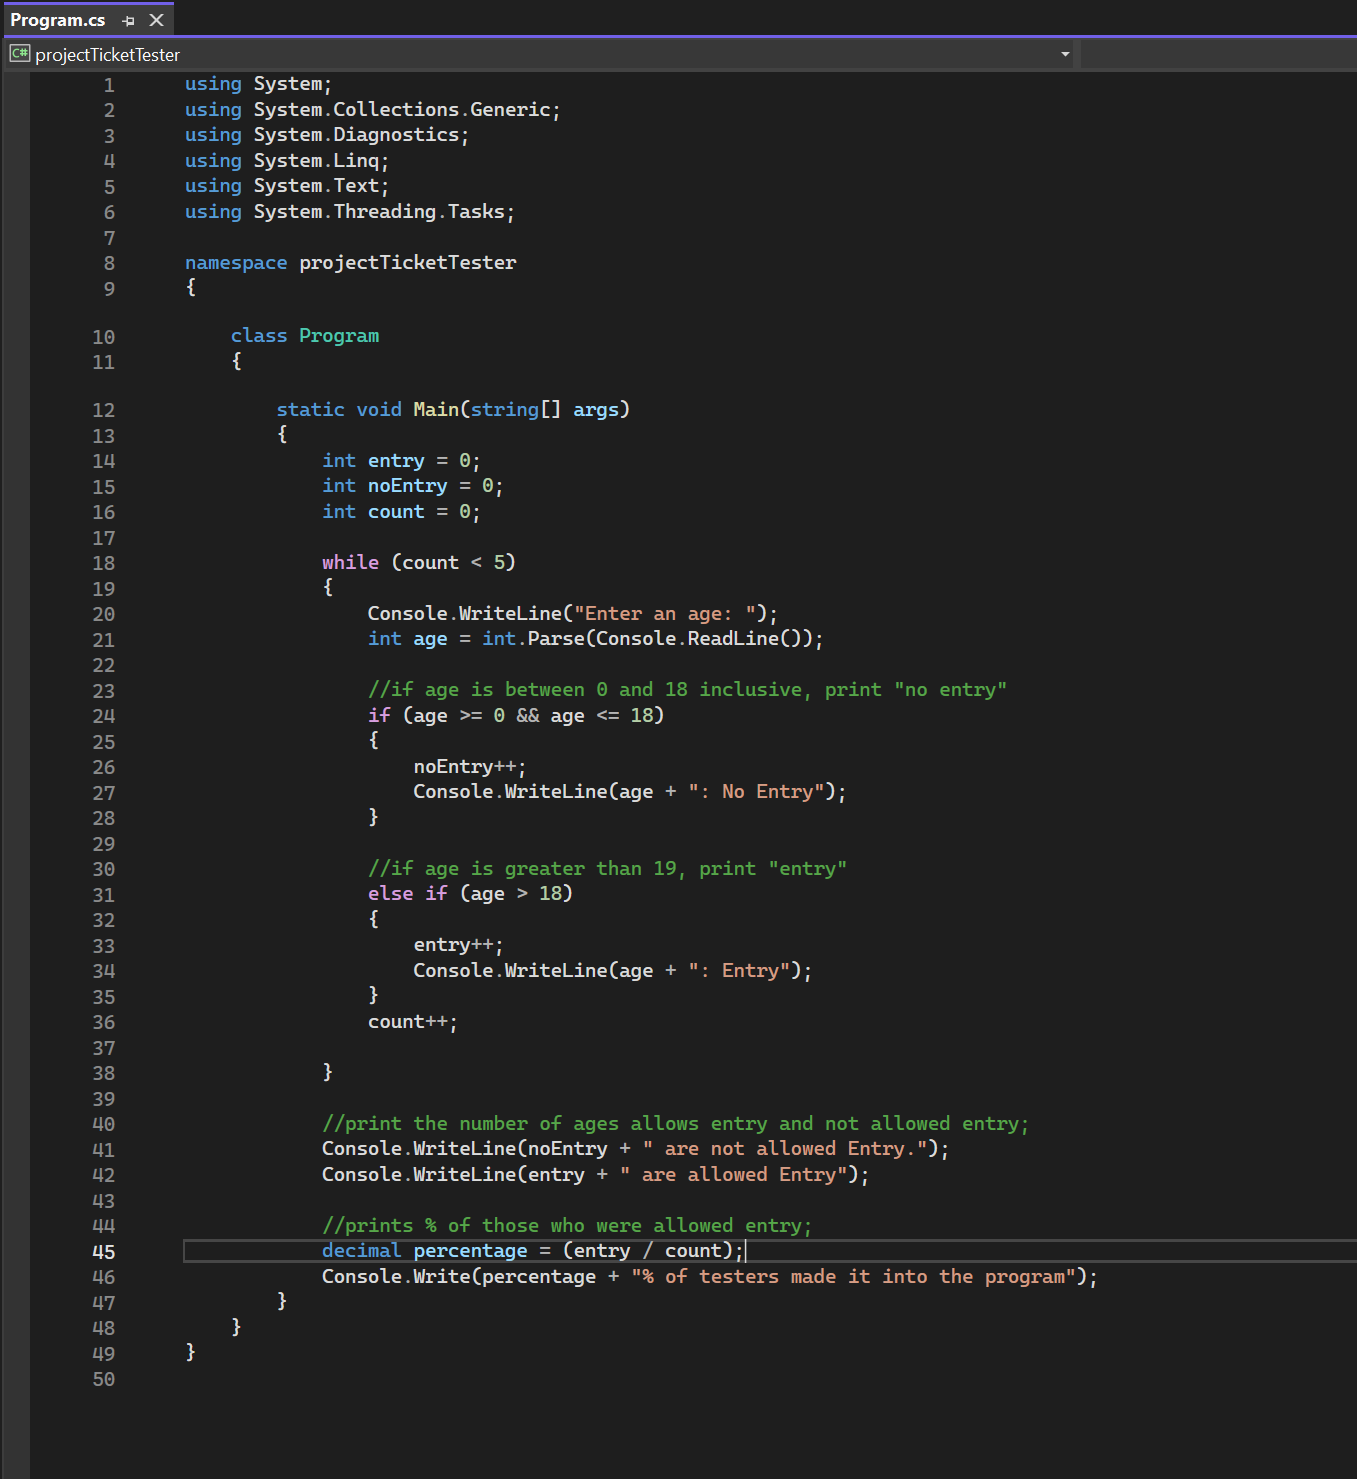Click line number 12 in the gutter
Screen dimensions: 1357x1479
(104, 411)
